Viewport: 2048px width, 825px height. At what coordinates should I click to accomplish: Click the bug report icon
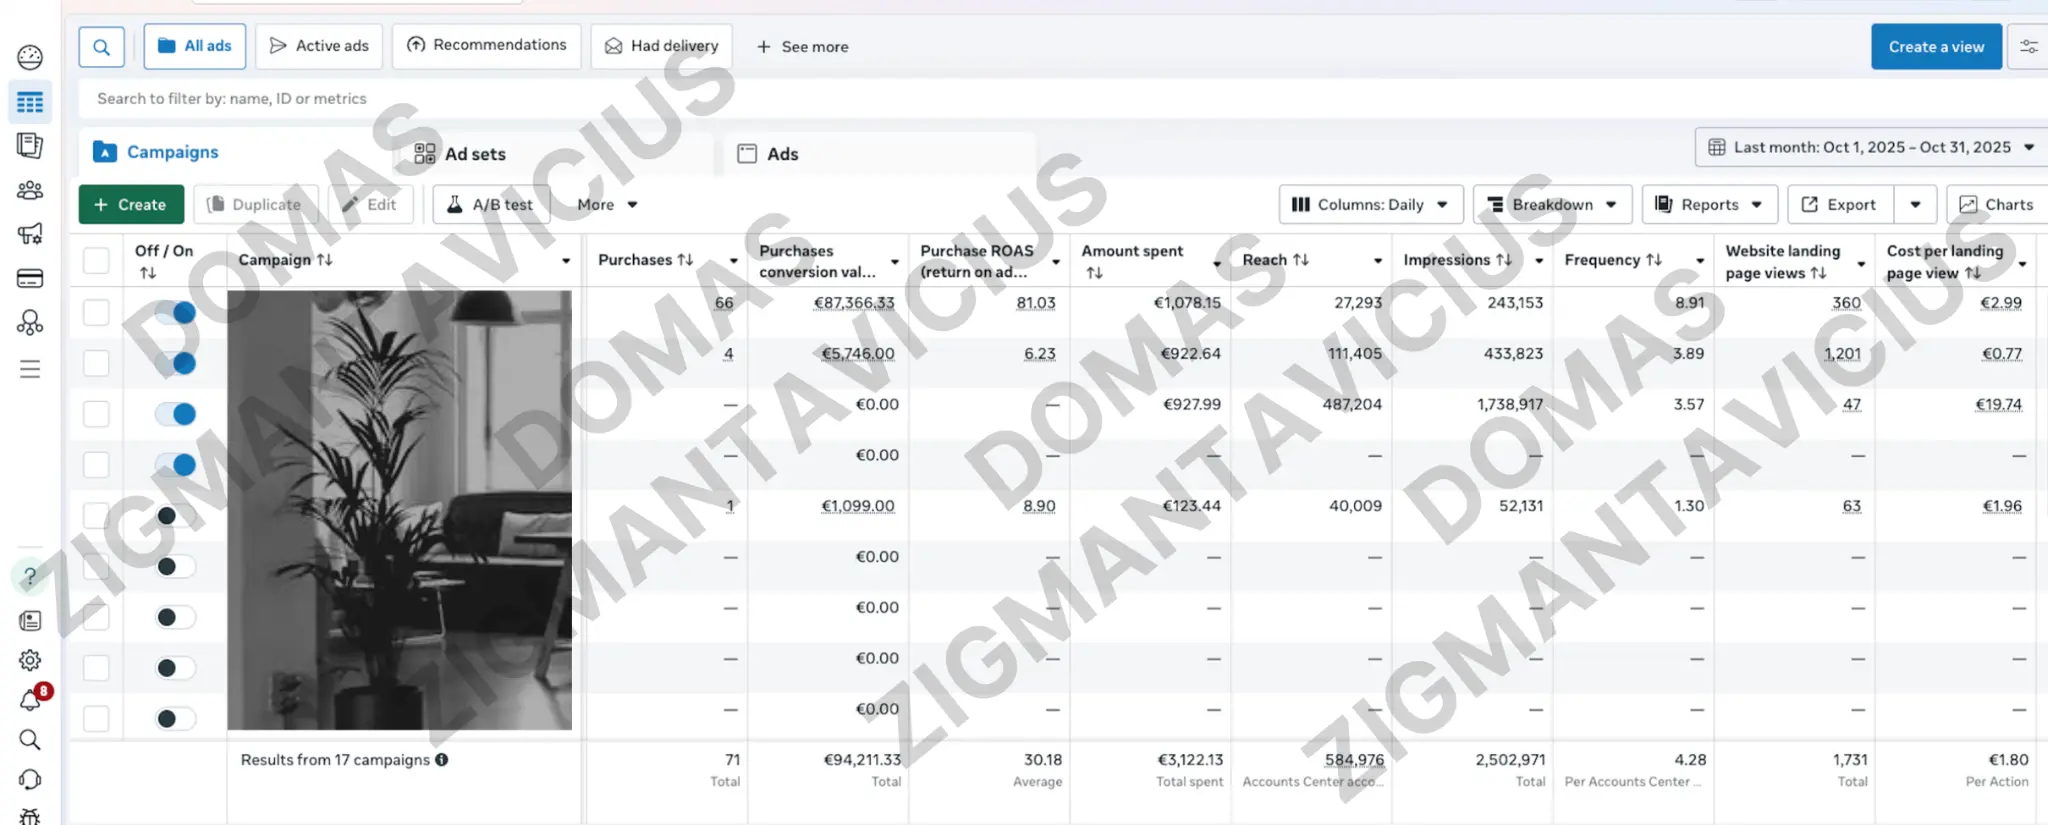[30, 817]
